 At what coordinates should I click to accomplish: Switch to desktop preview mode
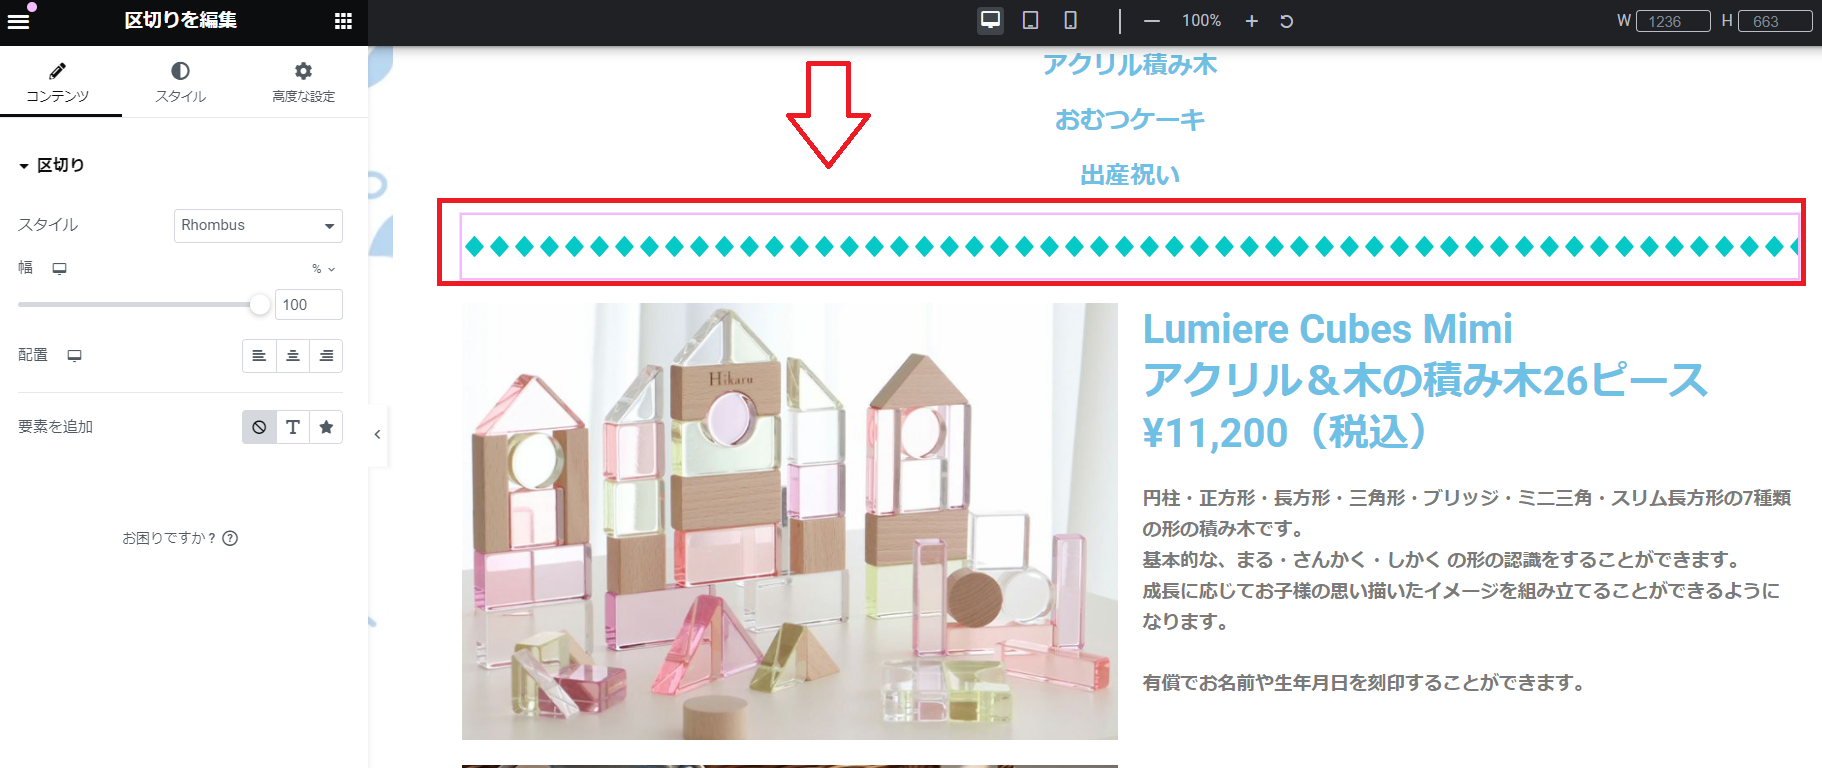click(990, 20)
